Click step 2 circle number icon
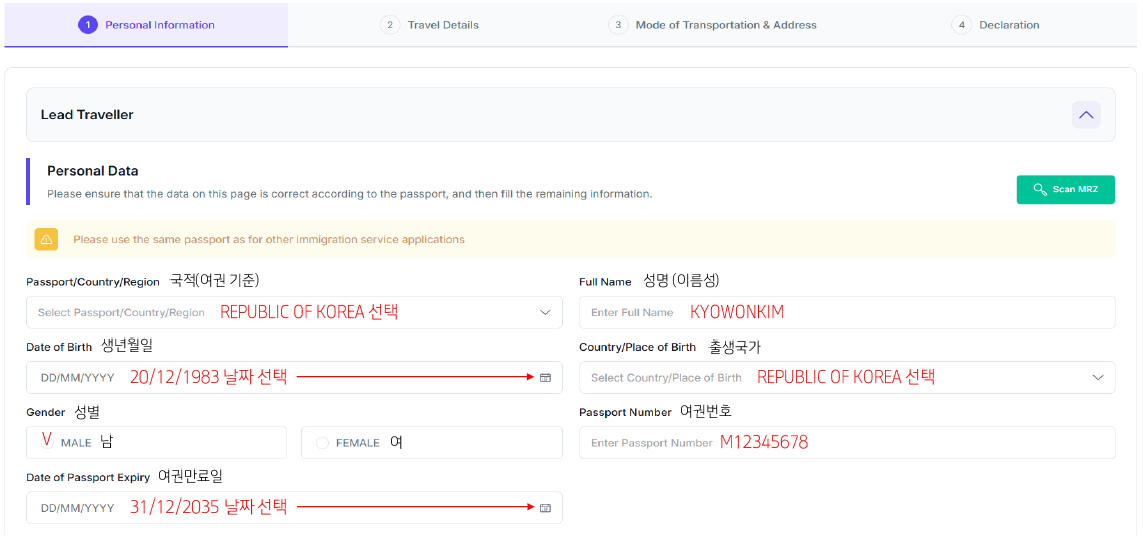The height and width of the screenshot is (537, 1143). [390, 25]
